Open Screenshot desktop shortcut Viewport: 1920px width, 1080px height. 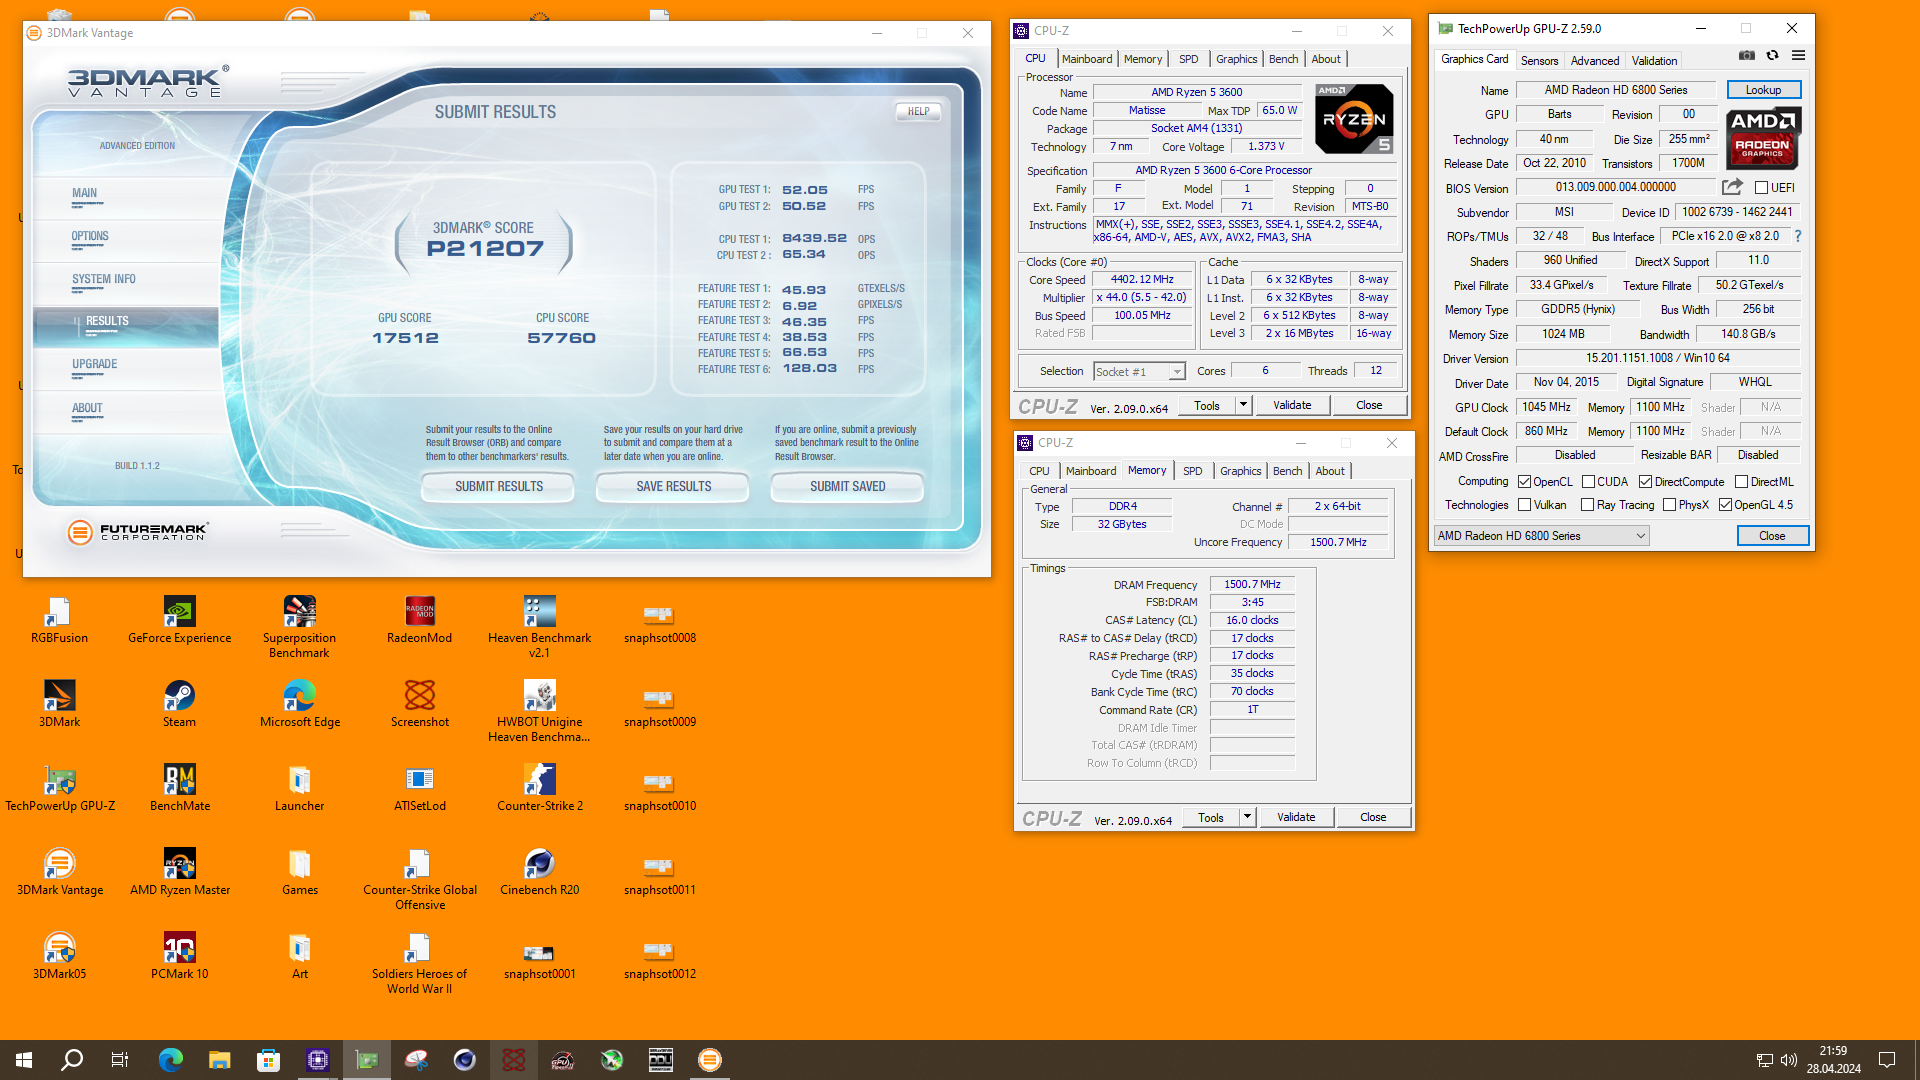pos(420,705)
